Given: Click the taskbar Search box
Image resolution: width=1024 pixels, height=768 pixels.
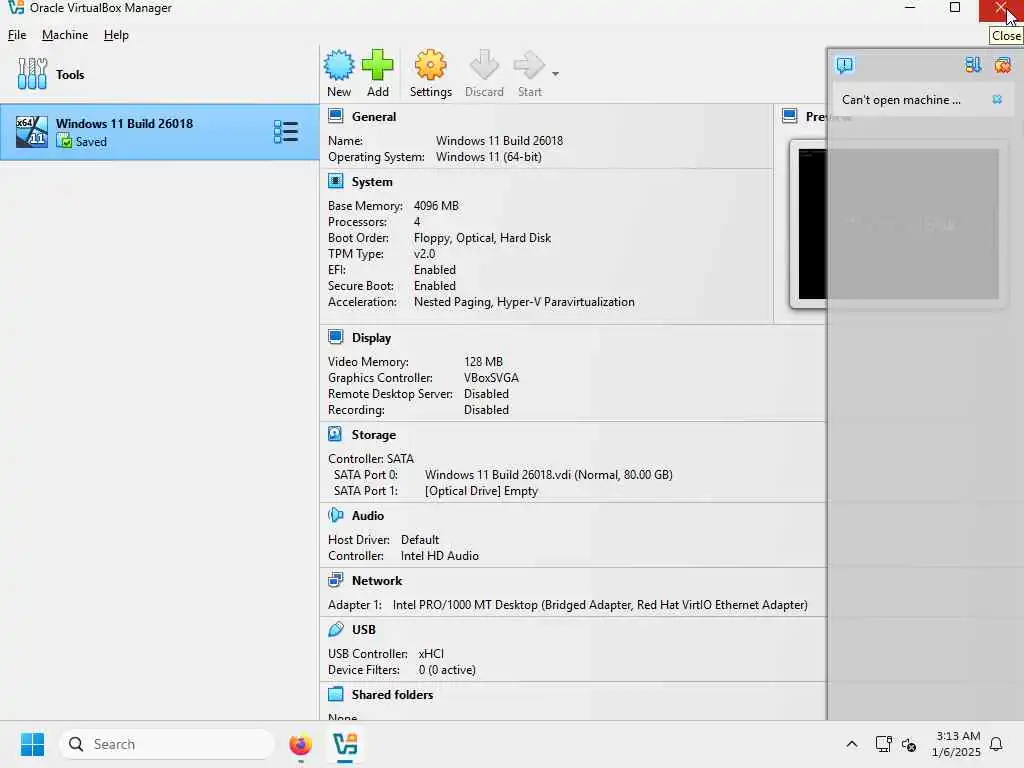Looking at the screenshot, I should tap(167, 744).
